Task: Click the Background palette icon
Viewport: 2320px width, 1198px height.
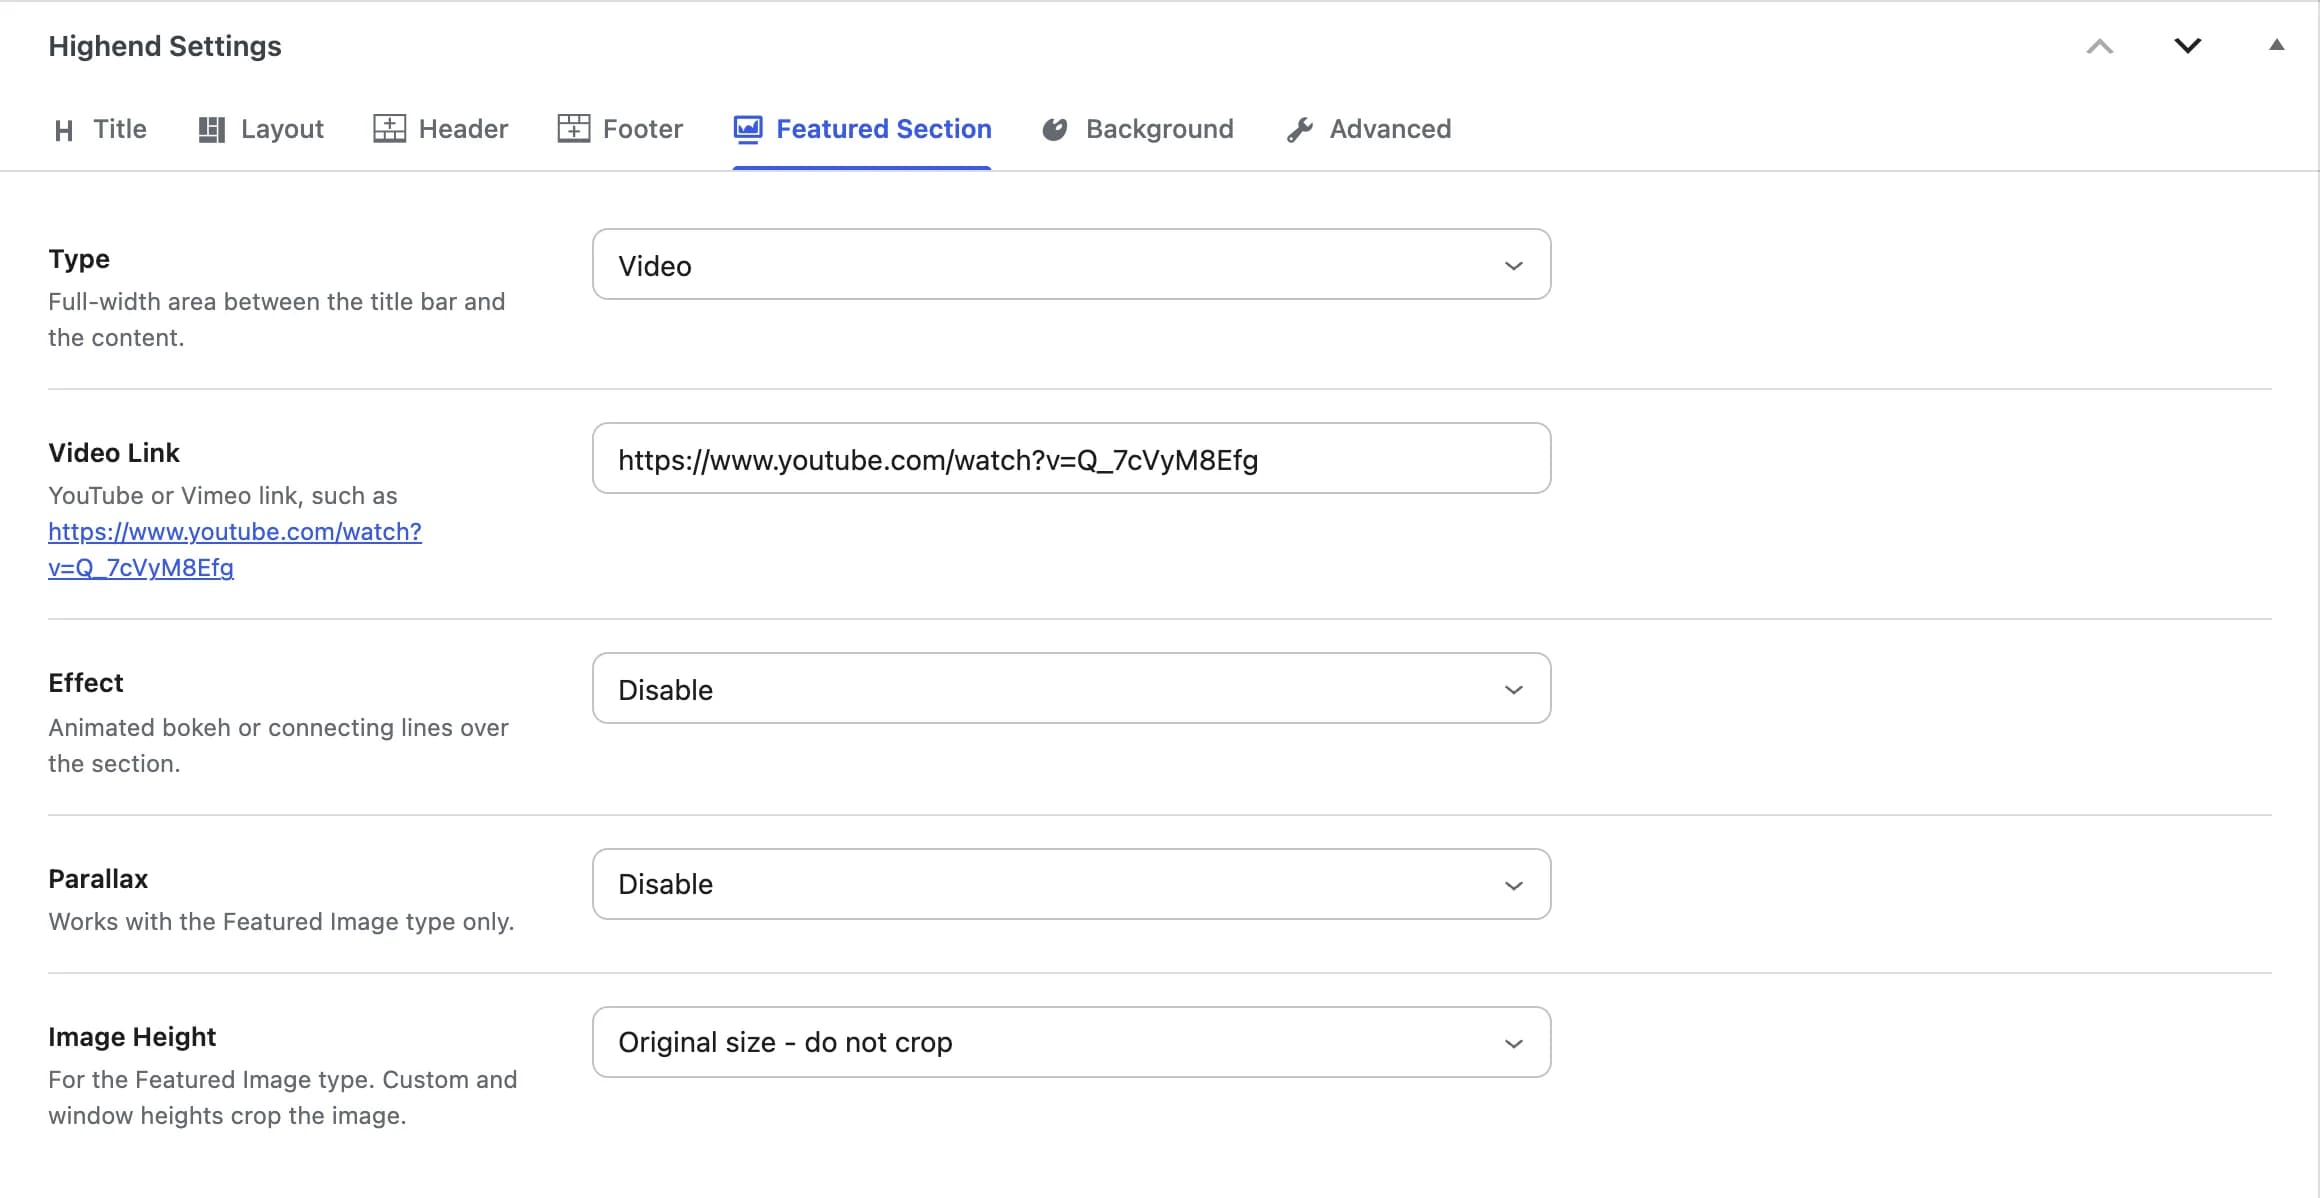Action: (x=1055, y=130)
